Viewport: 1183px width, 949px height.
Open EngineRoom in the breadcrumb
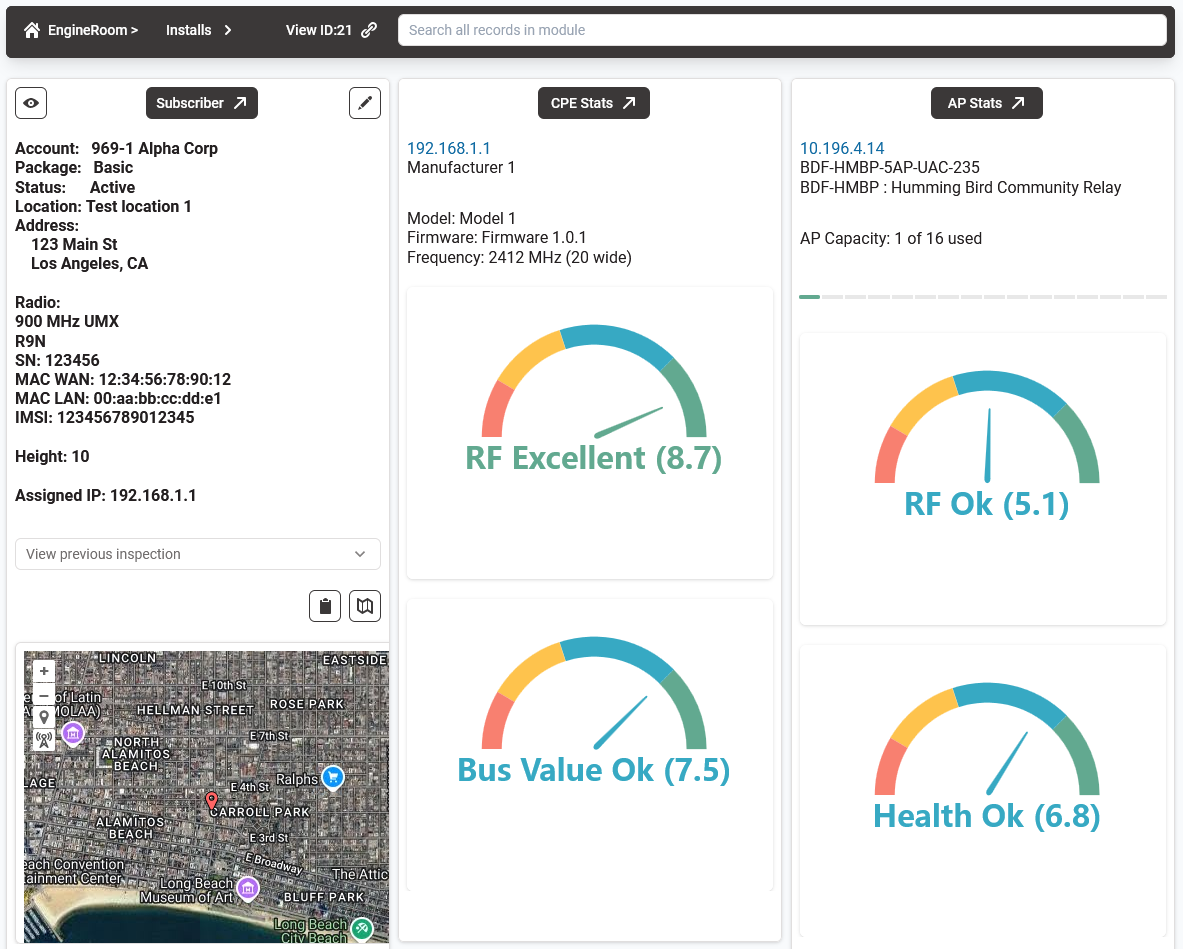(x=88, y=30)
